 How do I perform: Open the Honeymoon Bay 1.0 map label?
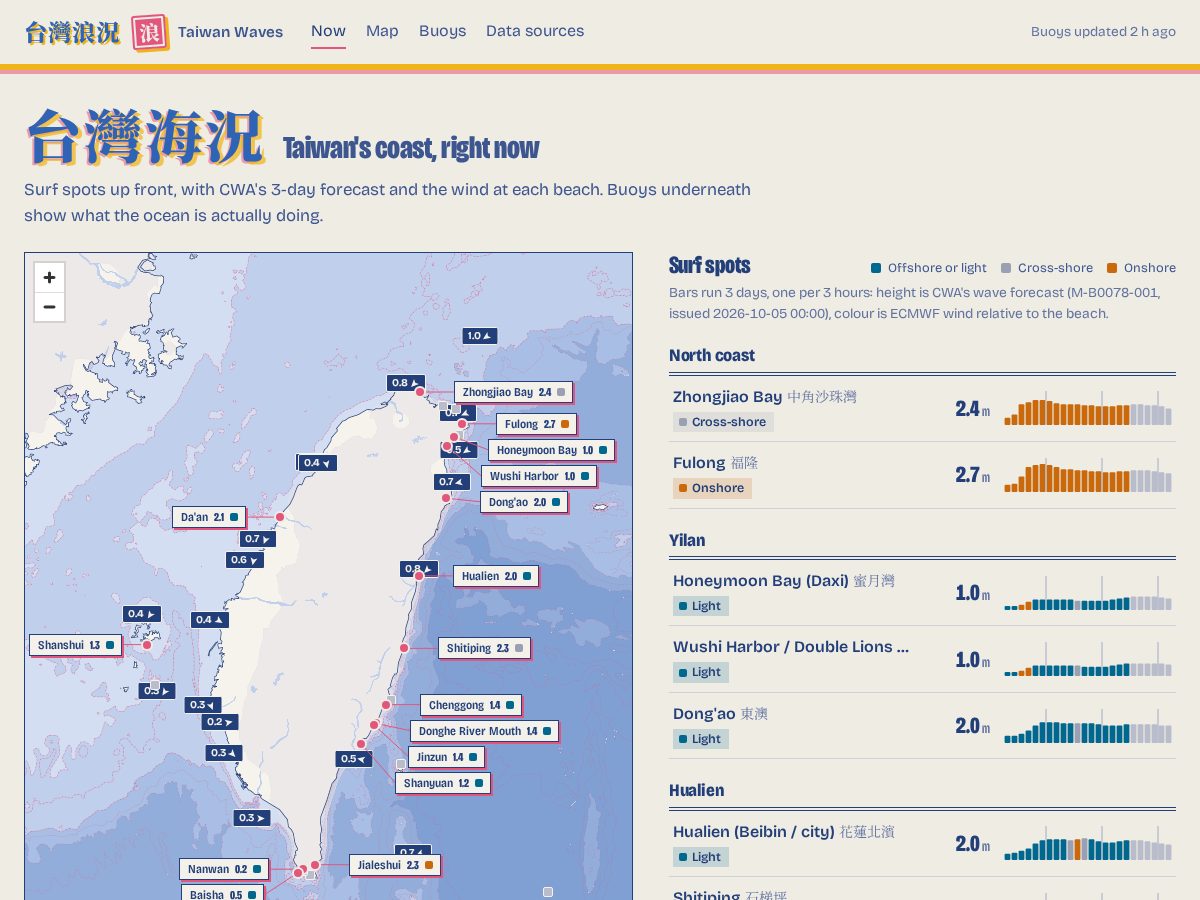551,451
